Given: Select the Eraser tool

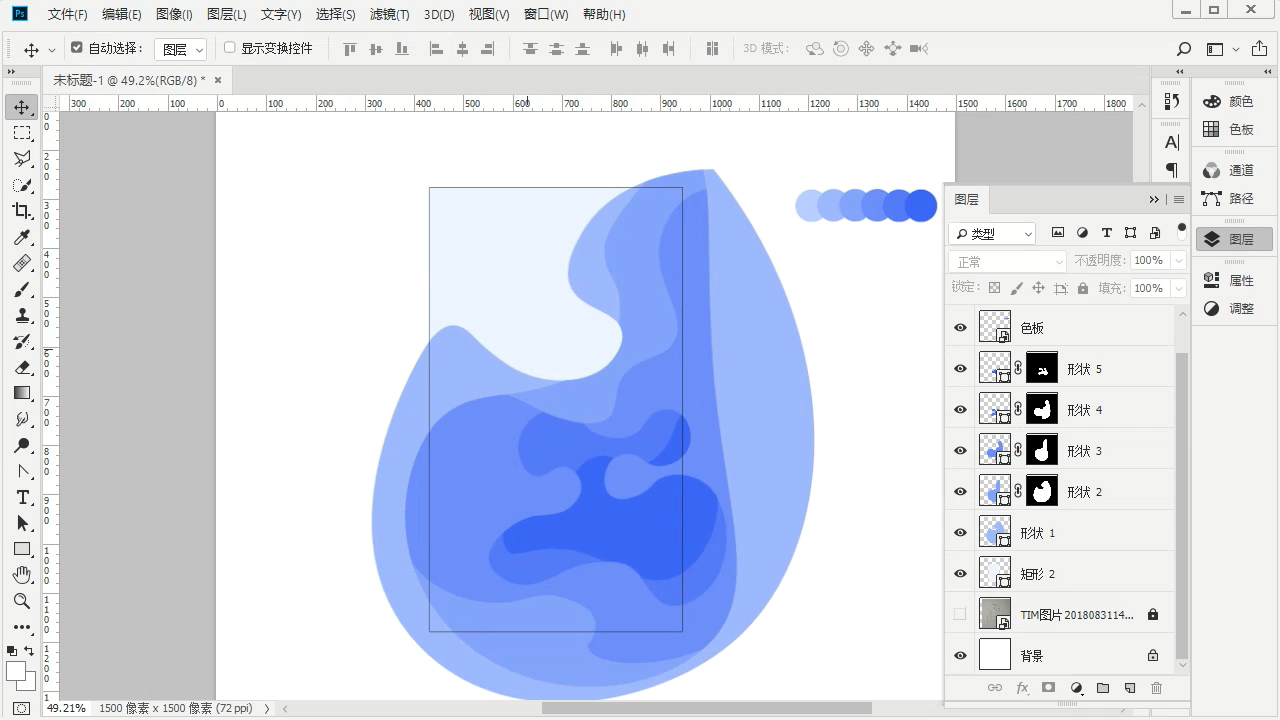Looking at the screenshot, I should (x=22, y=367).
